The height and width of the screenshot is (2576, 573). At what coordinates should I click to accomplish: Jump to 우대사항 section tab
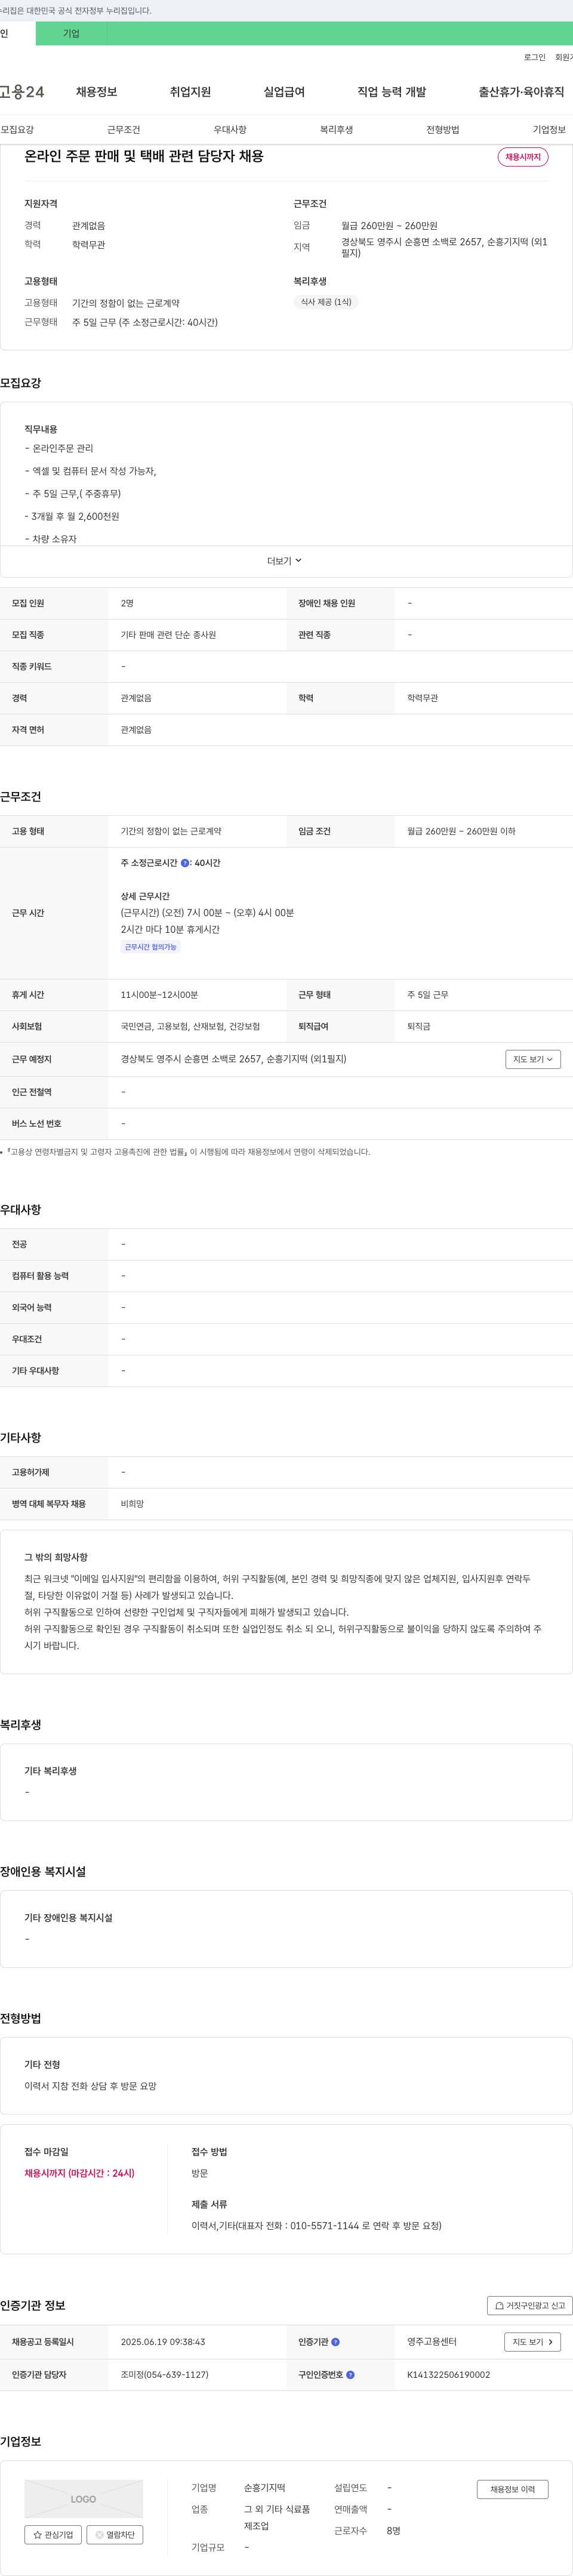[x=230, y=130]
